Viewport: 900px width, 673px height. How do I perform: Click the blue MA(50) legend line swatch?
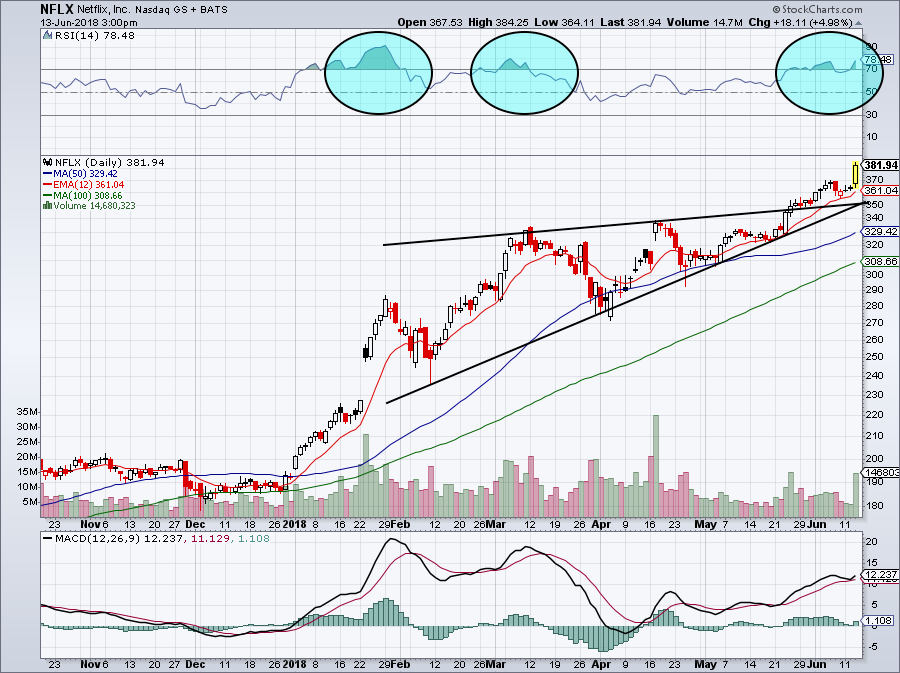[48, 174]
